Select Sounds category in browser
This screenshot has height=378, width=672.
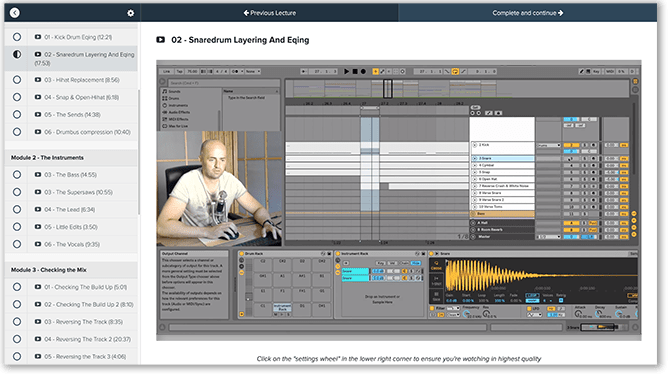coord(171,91)
